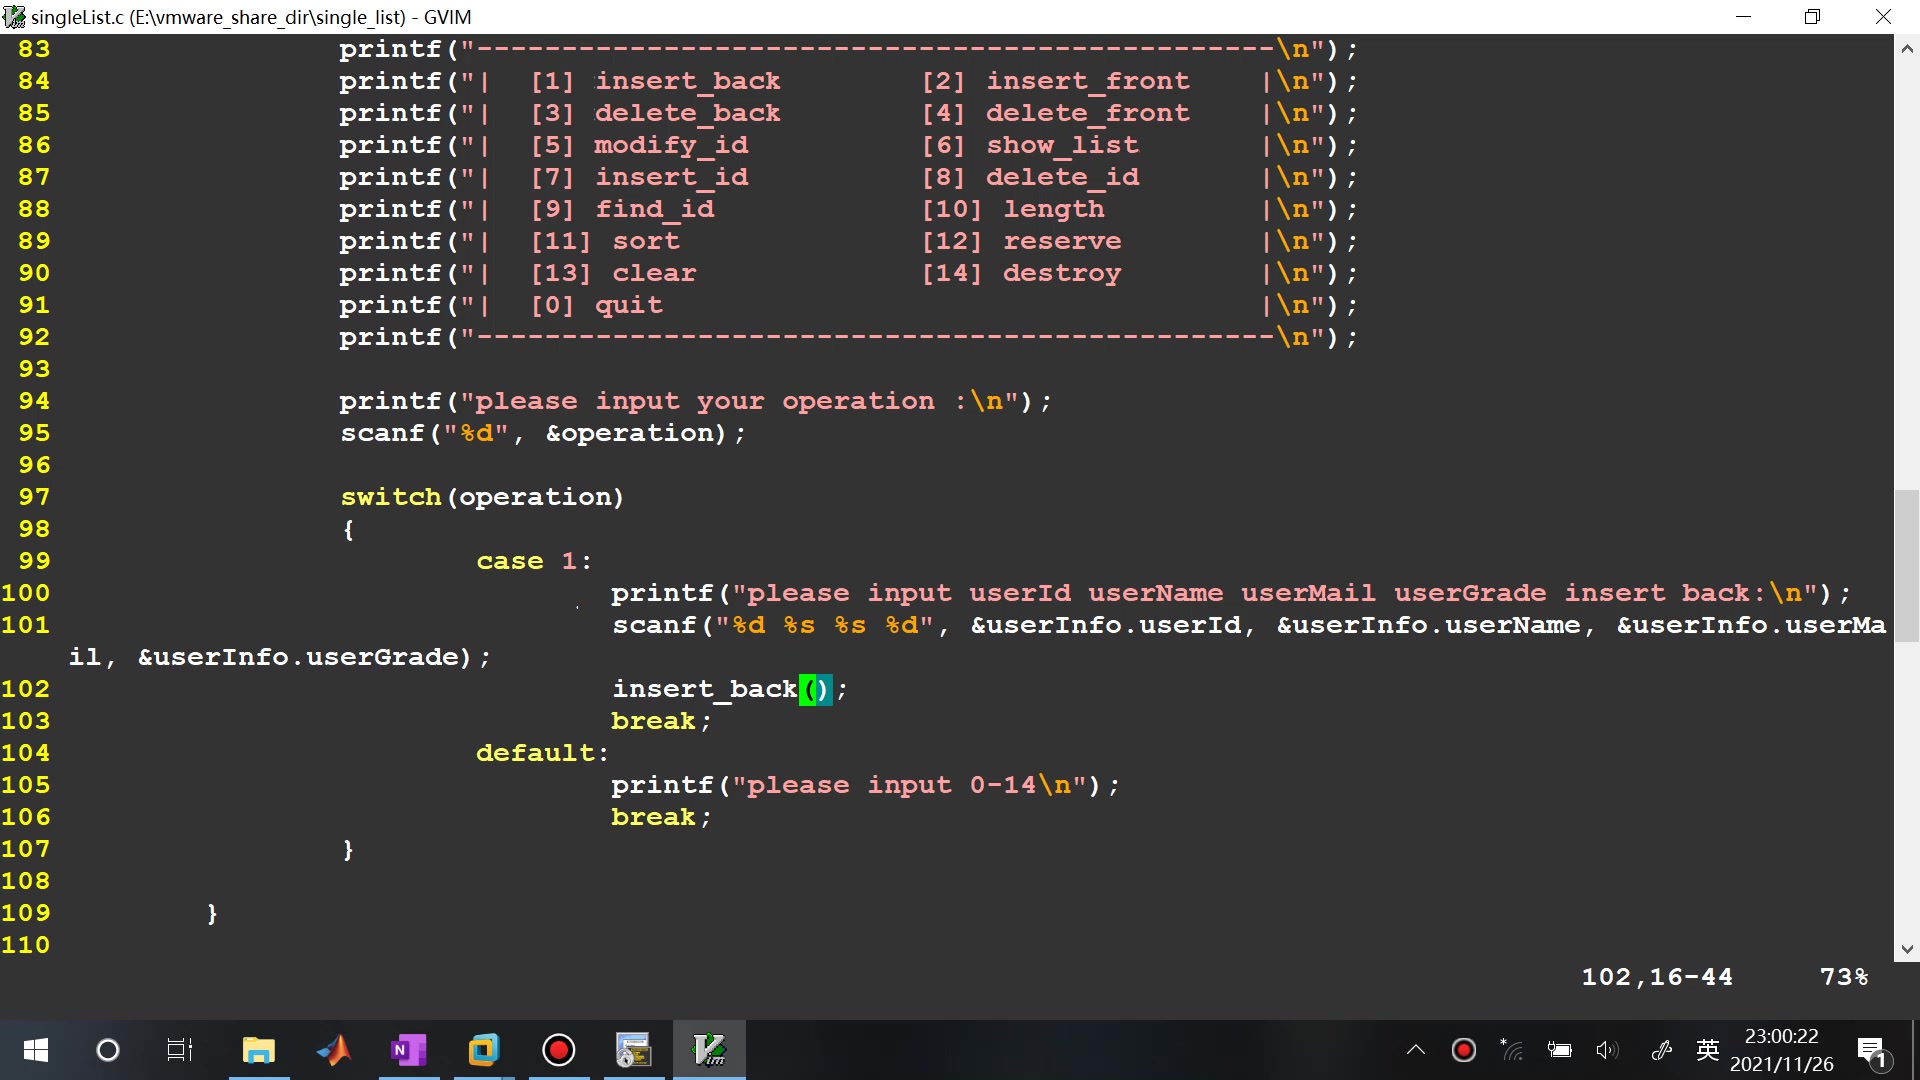
Task: Open OneNote from the taskbar
Action: (408, 1050)
